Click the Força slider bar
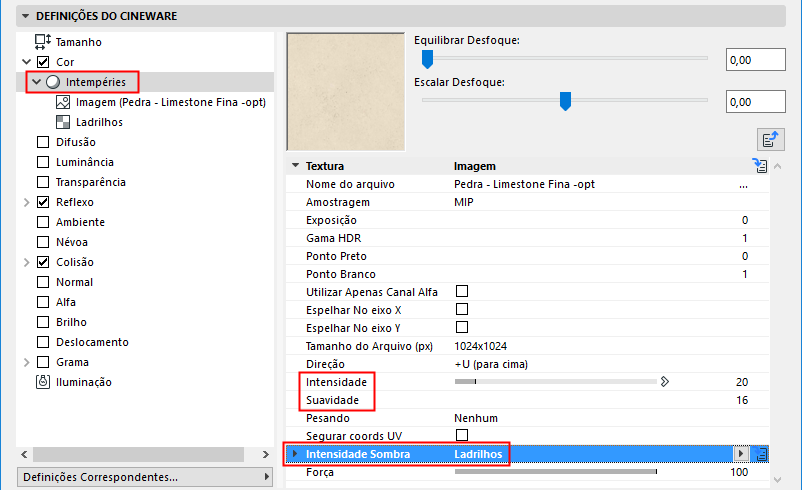 click(x=555, y=472)
